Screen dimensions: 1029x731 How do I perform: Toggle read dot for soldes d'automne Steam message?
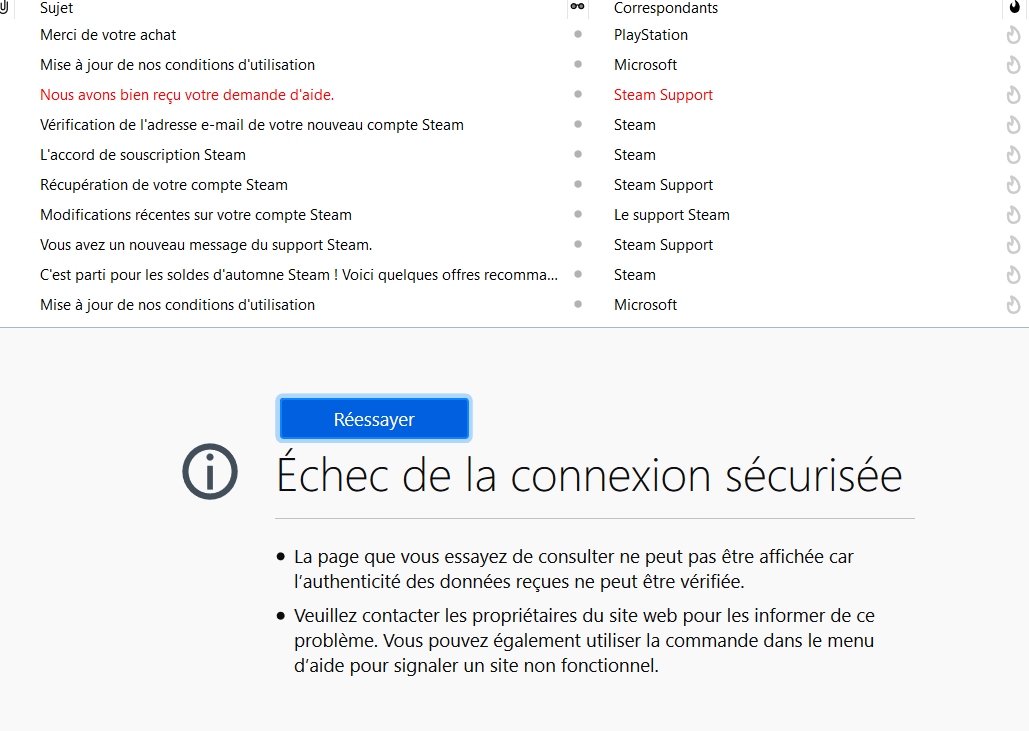click(578, 274)
